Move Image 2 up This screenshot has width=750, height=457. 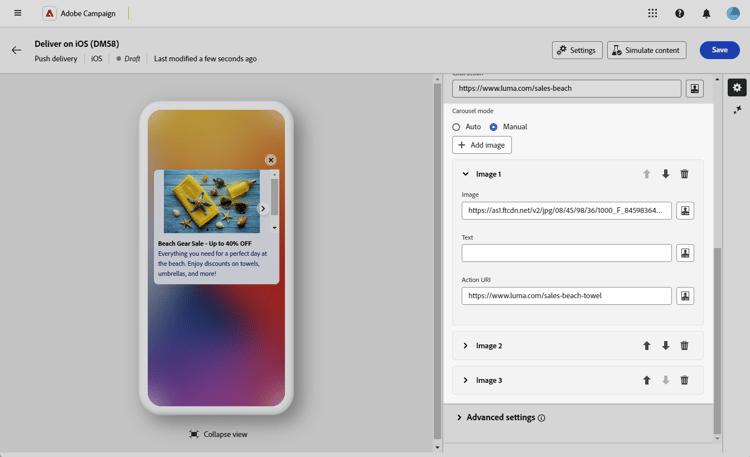647,346
